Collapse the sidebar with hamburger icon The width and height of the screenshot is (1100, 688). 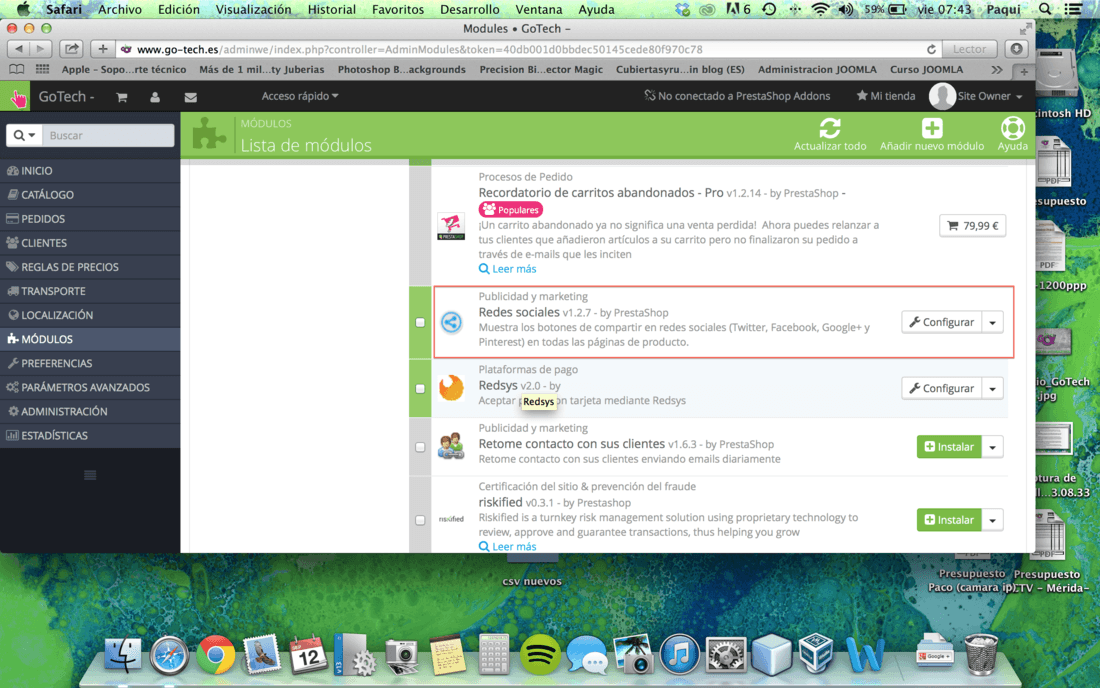tap(90, 475)
